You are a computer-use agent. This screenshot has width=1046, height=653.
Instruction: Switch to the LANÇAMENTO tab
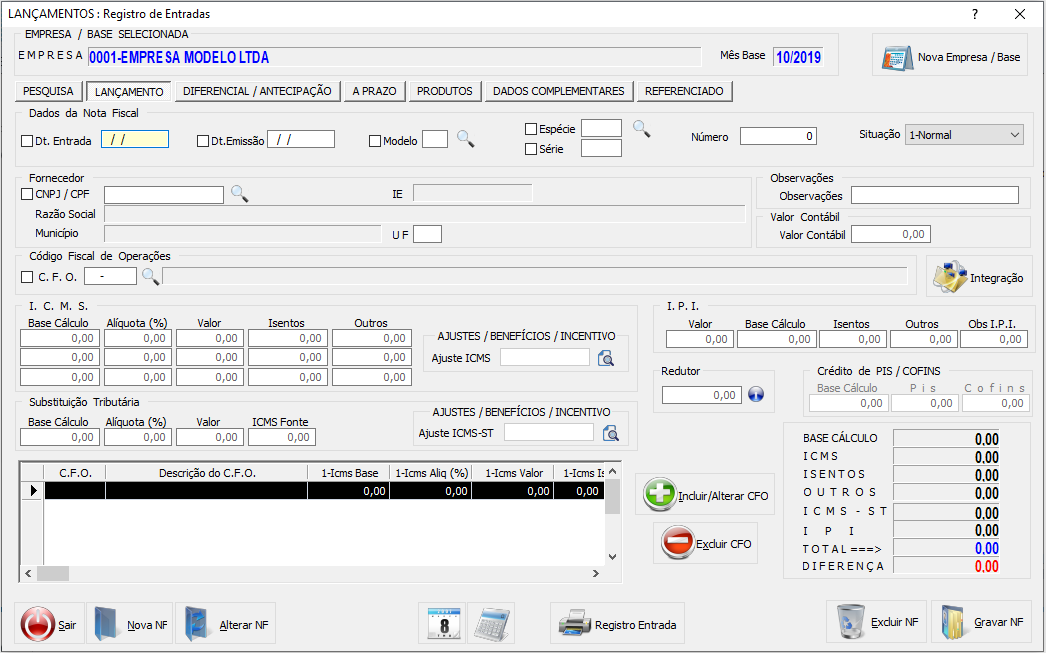click(129, 91)
